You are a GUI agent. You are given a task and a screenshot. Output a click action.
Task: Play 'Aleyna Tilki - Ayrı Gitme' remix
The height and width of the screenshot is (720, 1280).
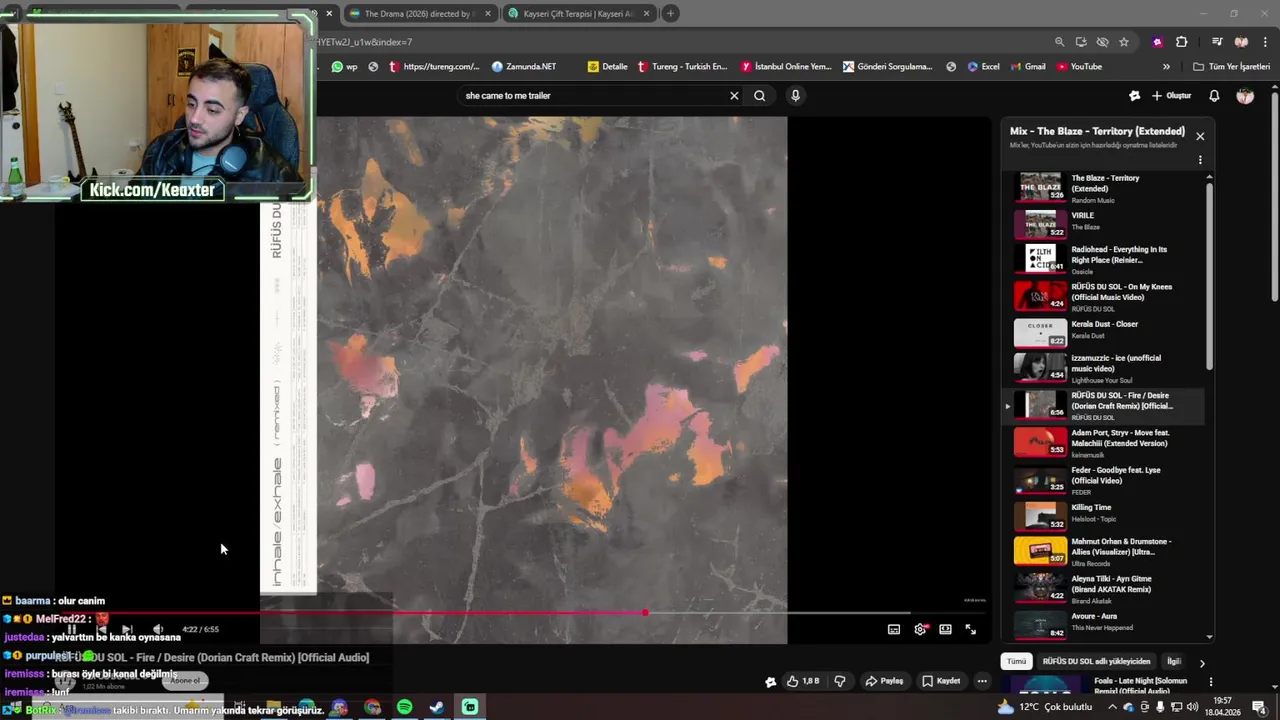[1107, 588]
